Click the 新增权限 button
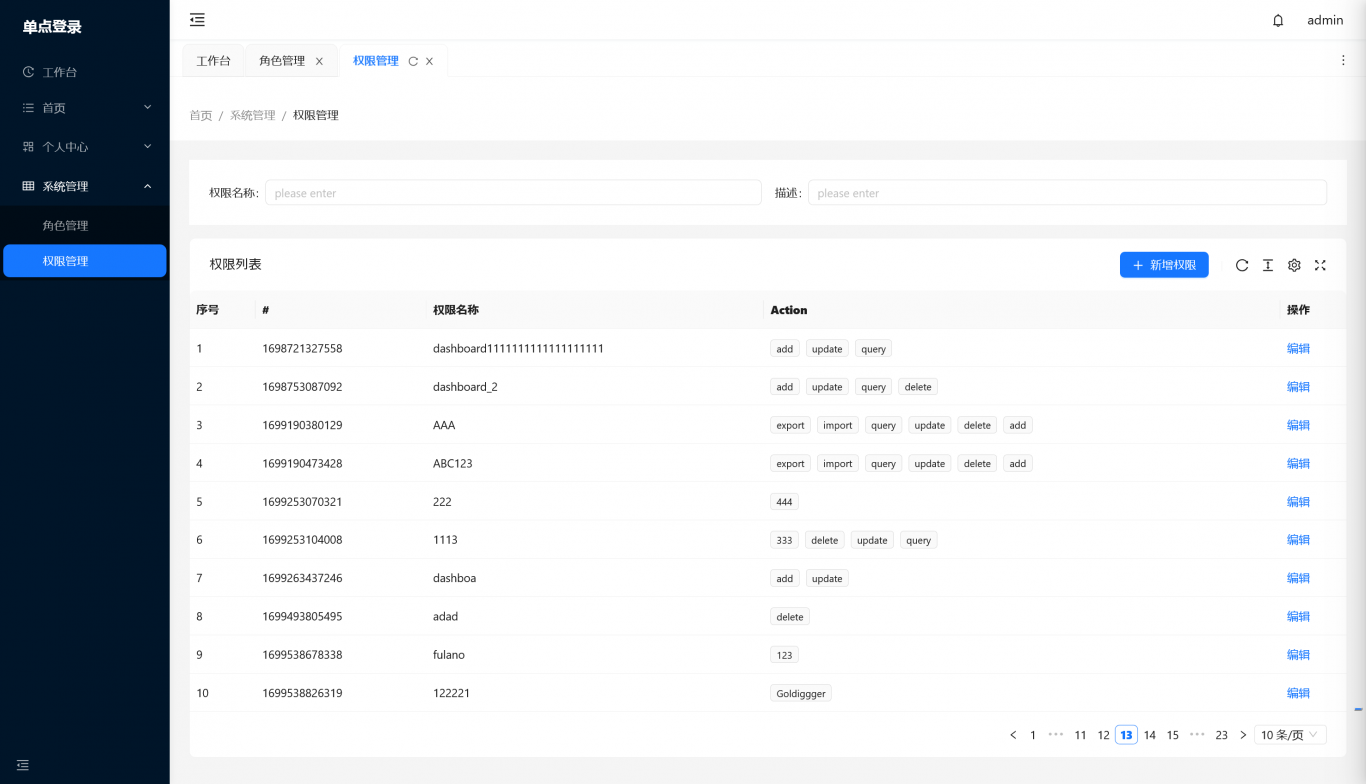This screenshot has height=784, width=1366. tap(1164, 265)
